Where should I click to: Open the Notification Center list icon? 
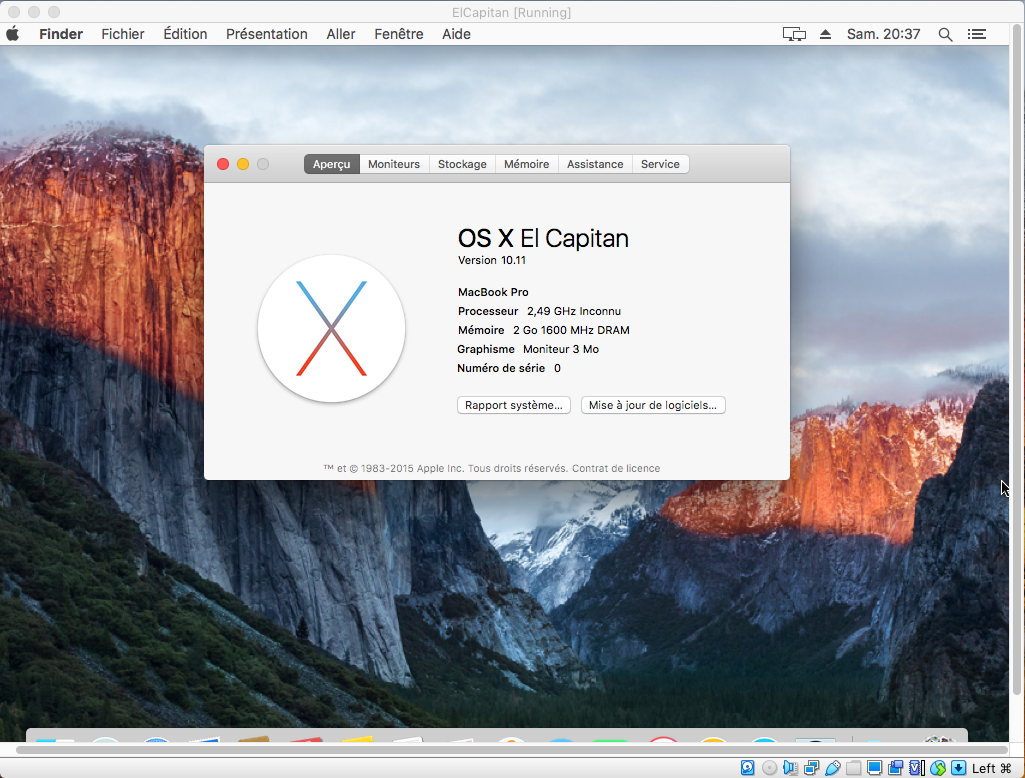coord(977,34)
